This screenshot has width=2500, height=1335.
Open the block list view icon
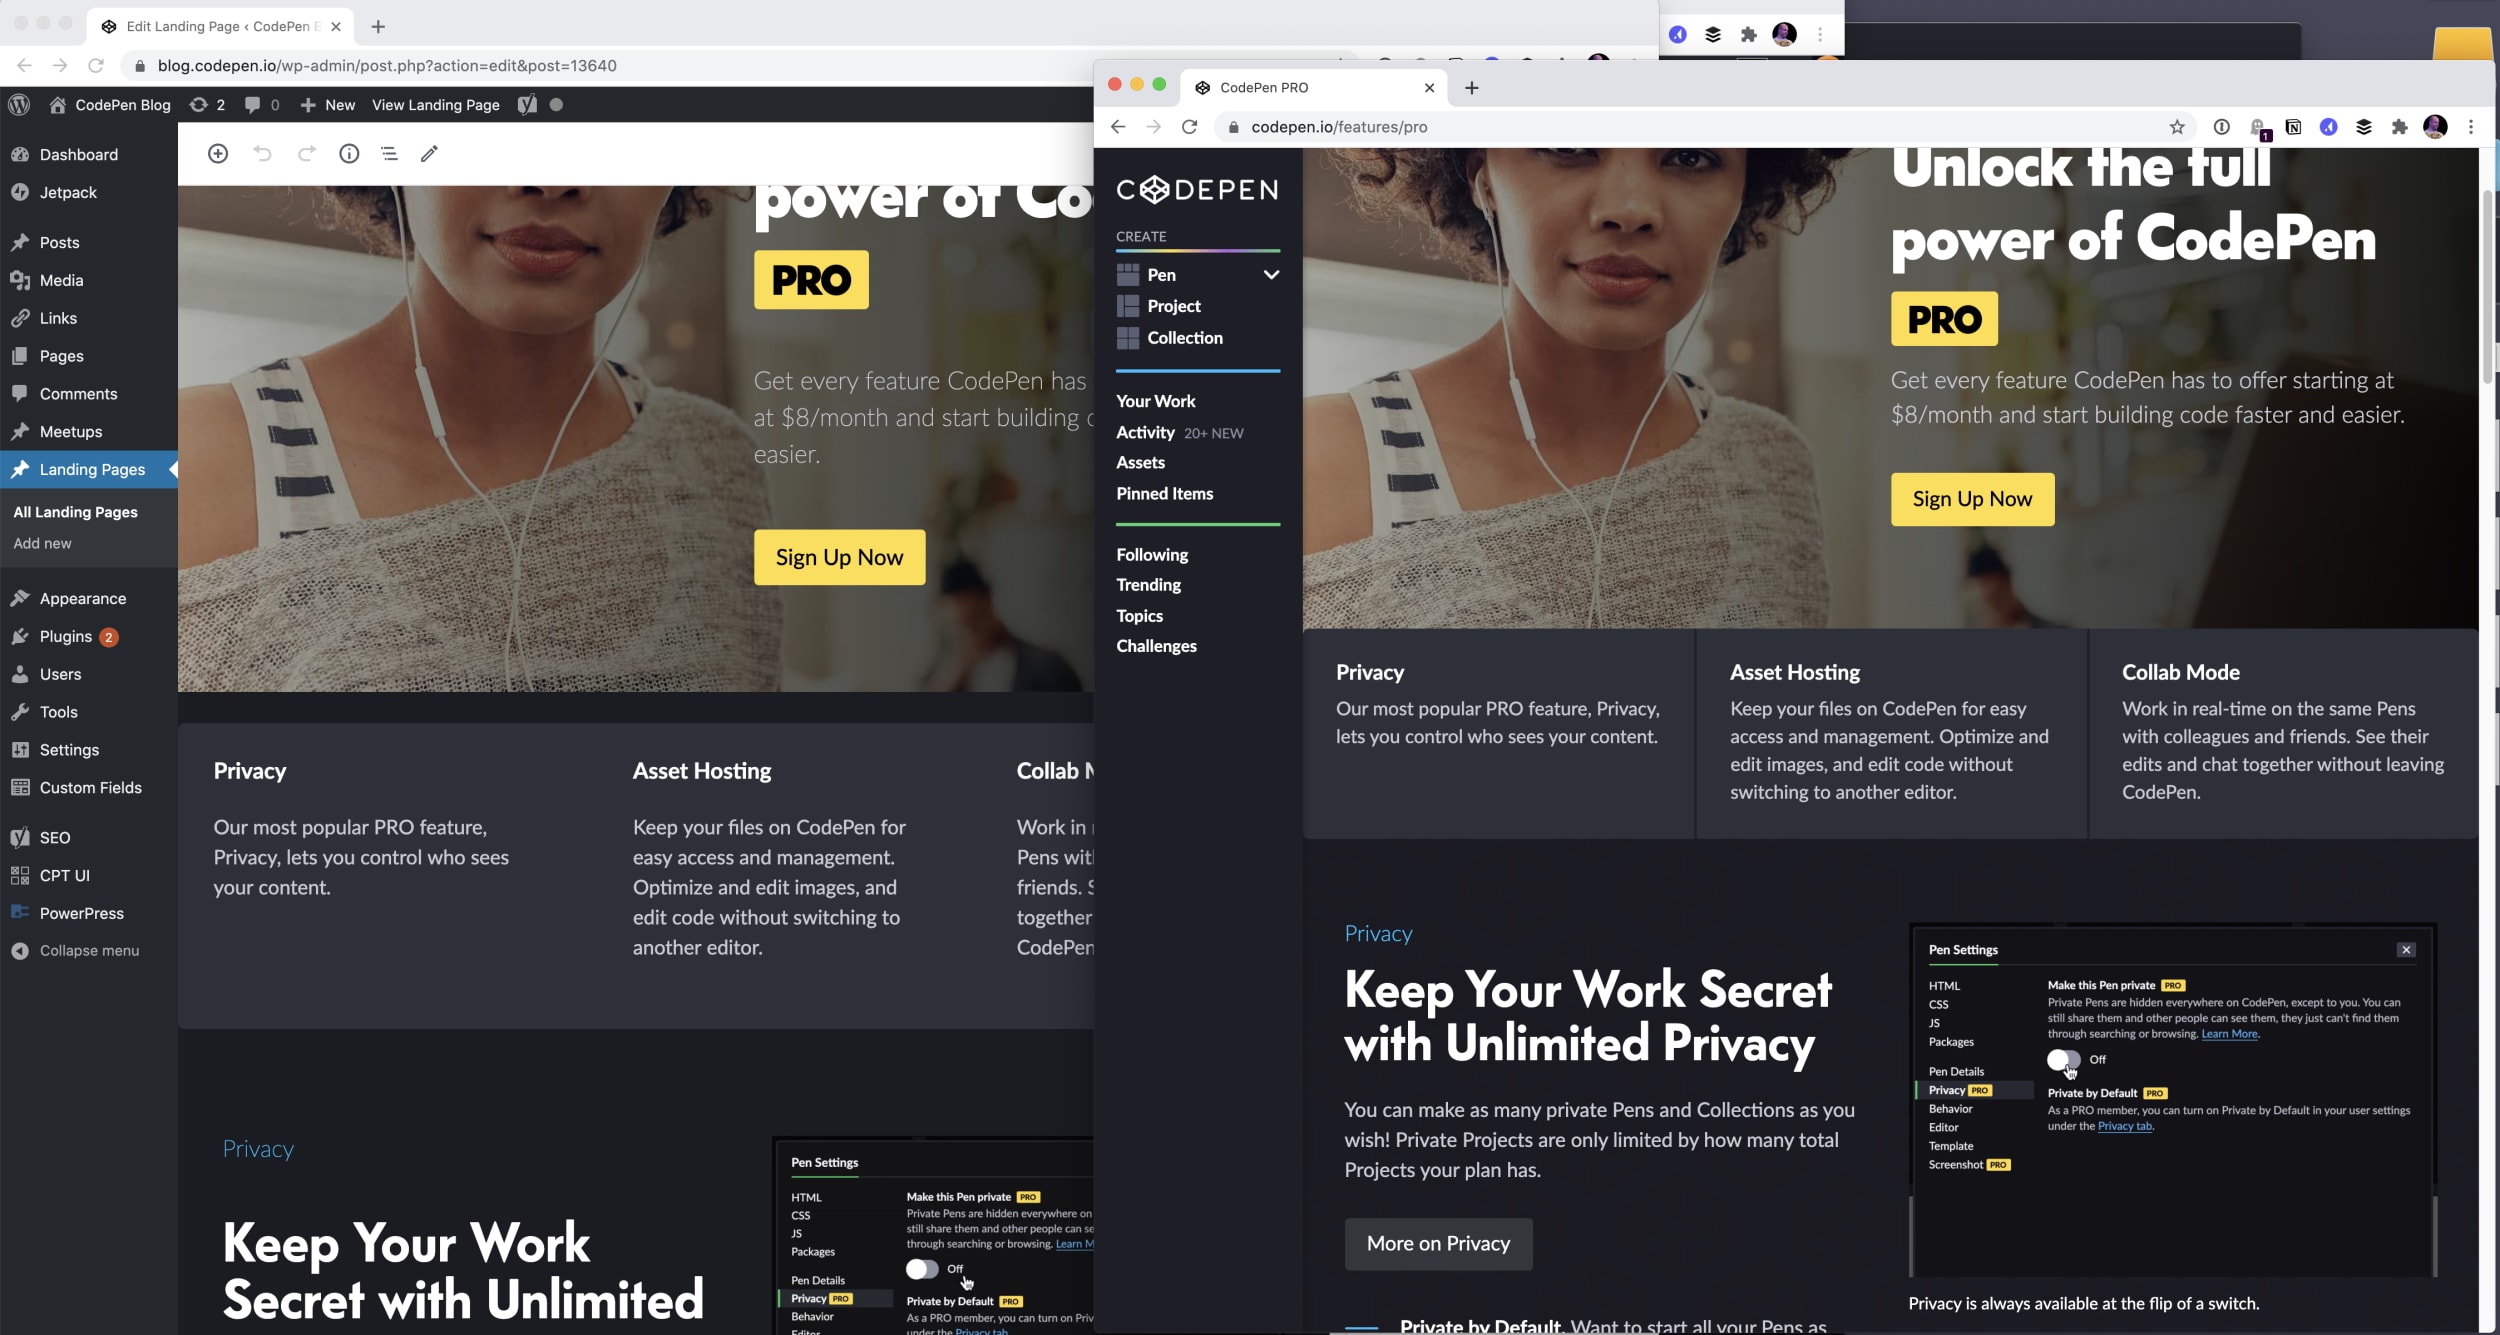pyautogui.click(x=389, y=153)
